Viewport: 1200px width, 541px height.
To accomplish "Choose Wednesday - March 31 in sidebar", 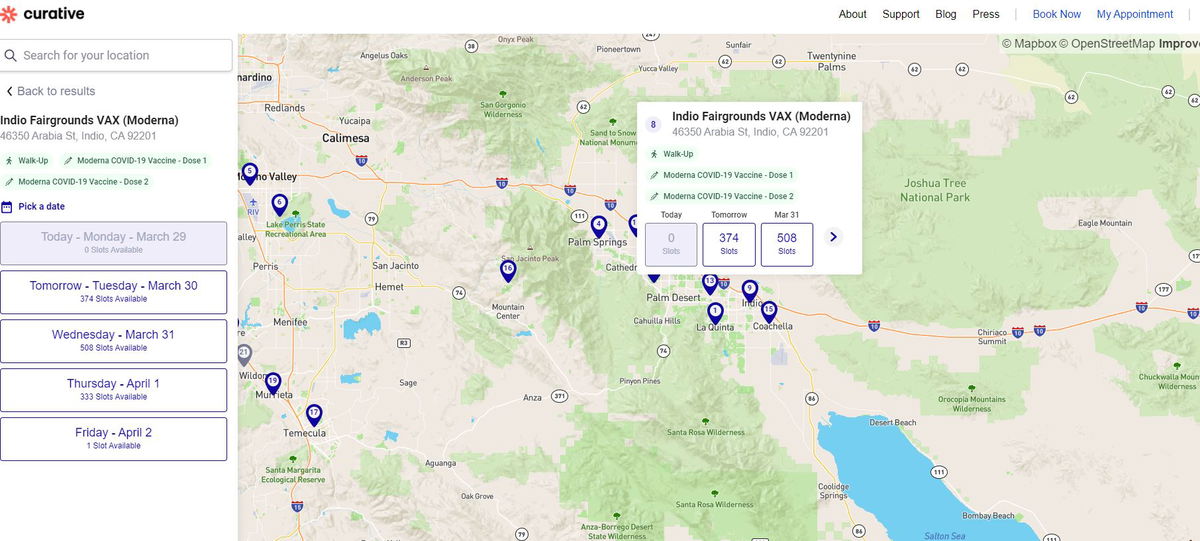I will [113, 340].
